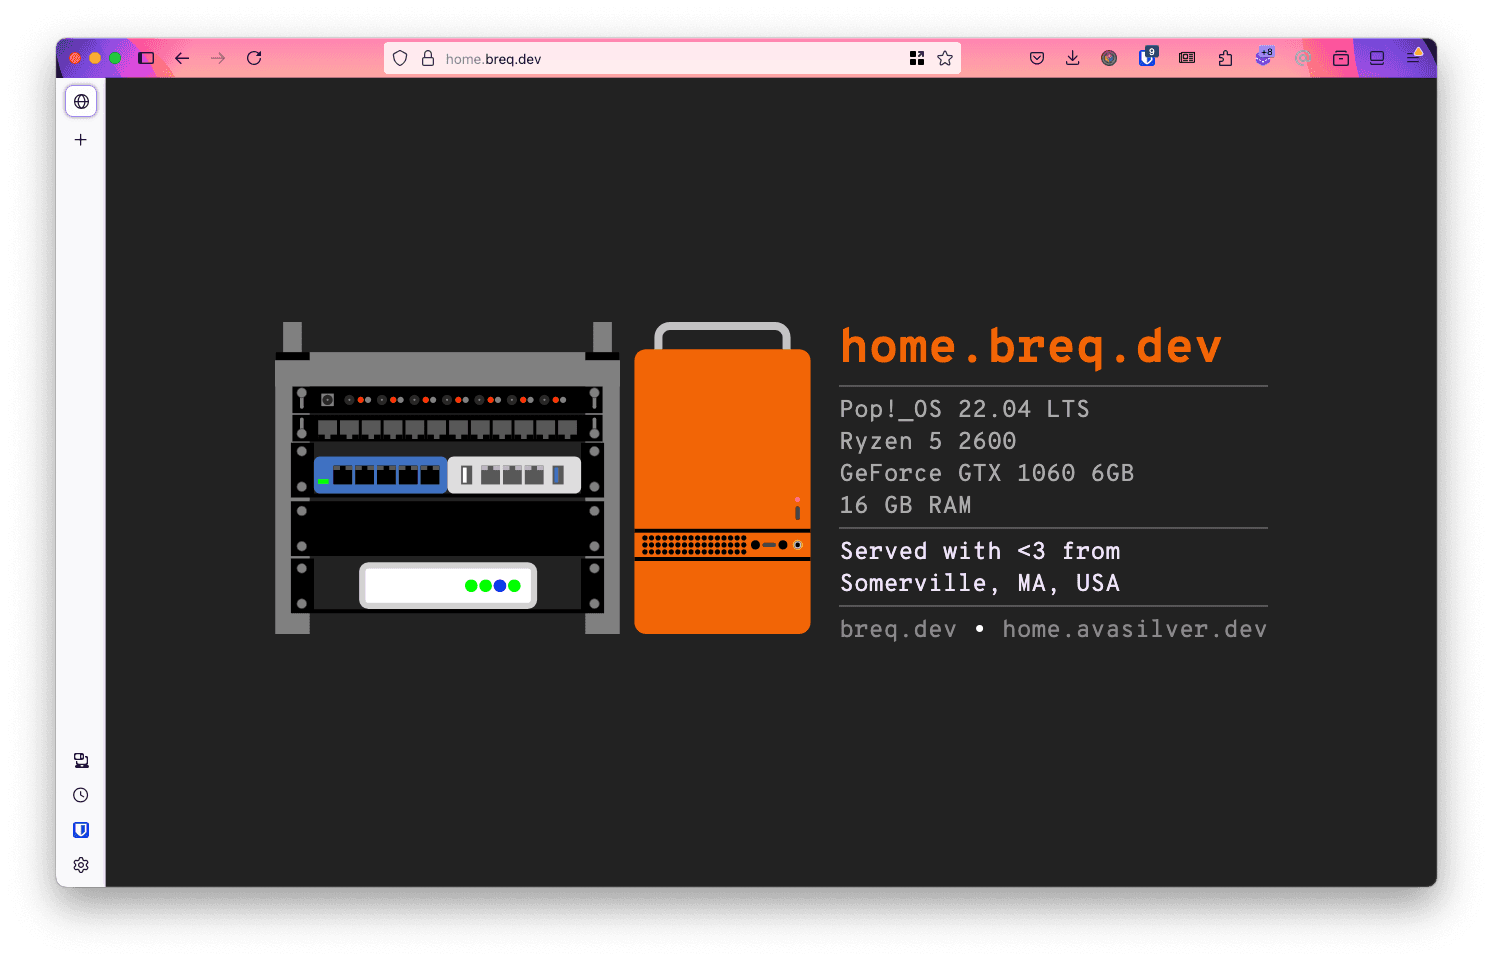The image size is (1493, 961).
Task: Toggle Reader view newspaper icon
Action: 1187,58
